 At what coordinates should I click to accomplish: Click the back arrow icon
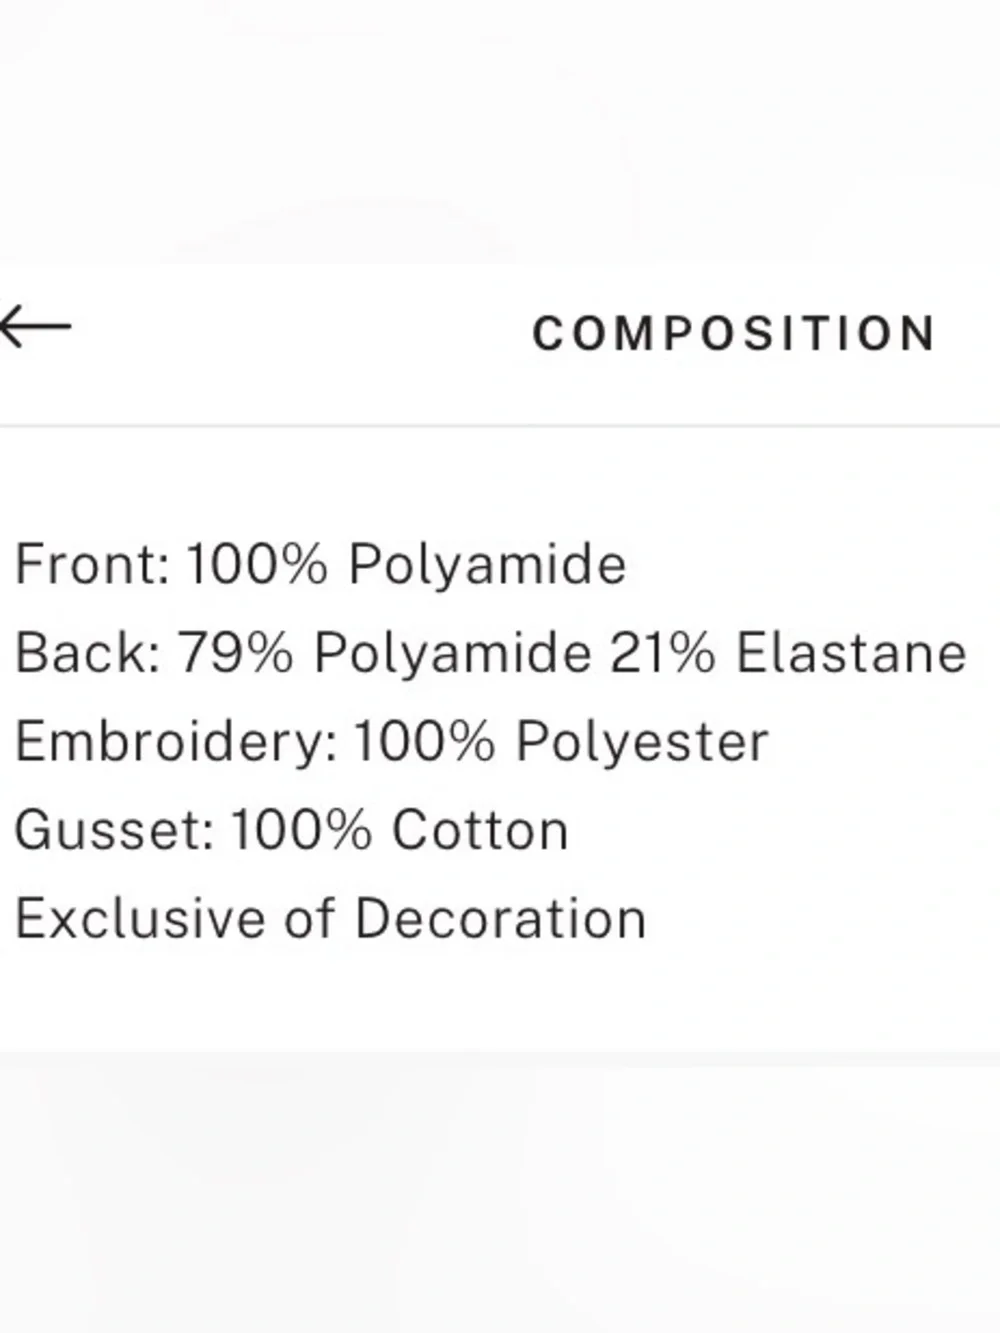point(36,327)
